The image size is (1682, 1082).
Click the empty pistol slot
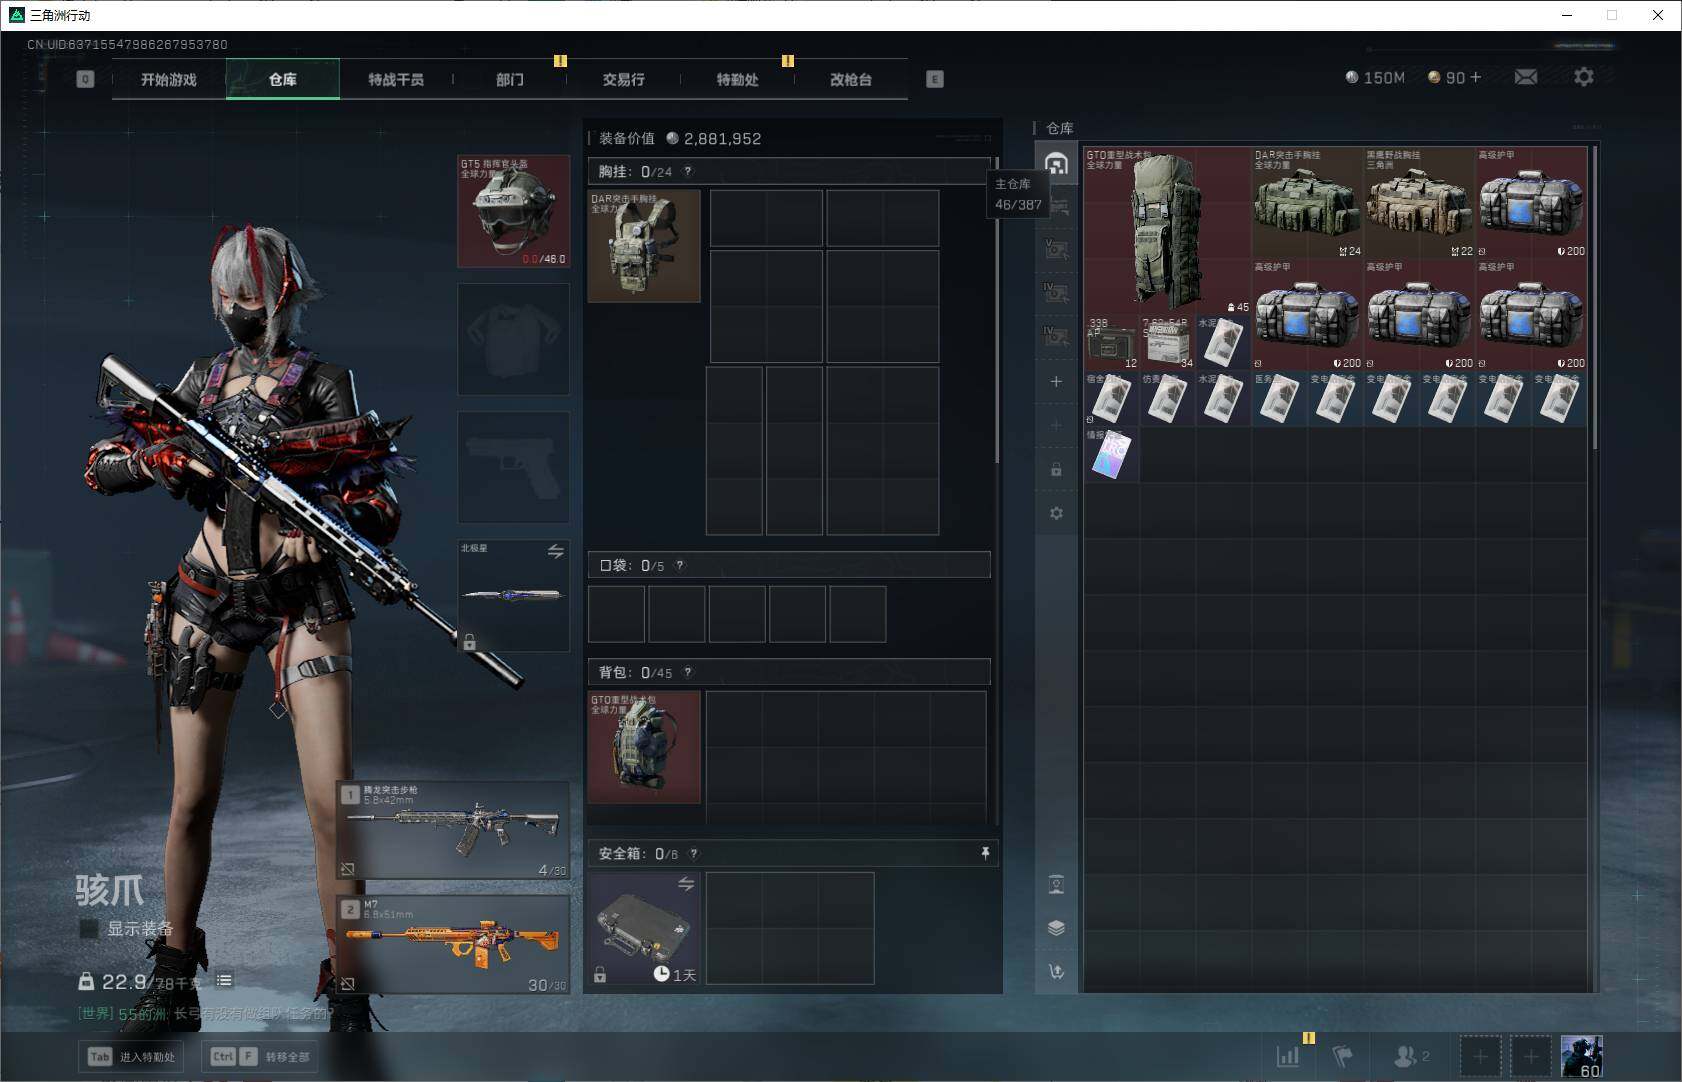coord(513,467)
